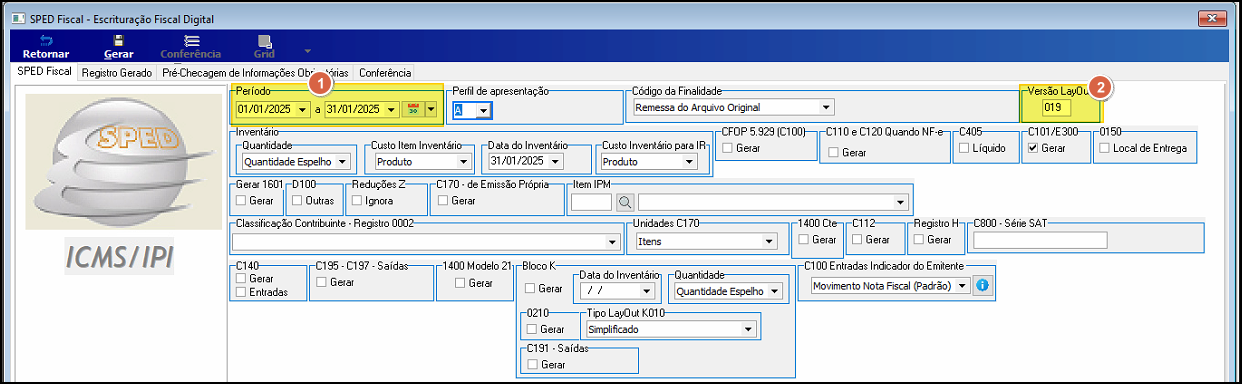Screen dimensions: 1242x384
Task: Open the Conferência toolbar item
Action: 191,47
